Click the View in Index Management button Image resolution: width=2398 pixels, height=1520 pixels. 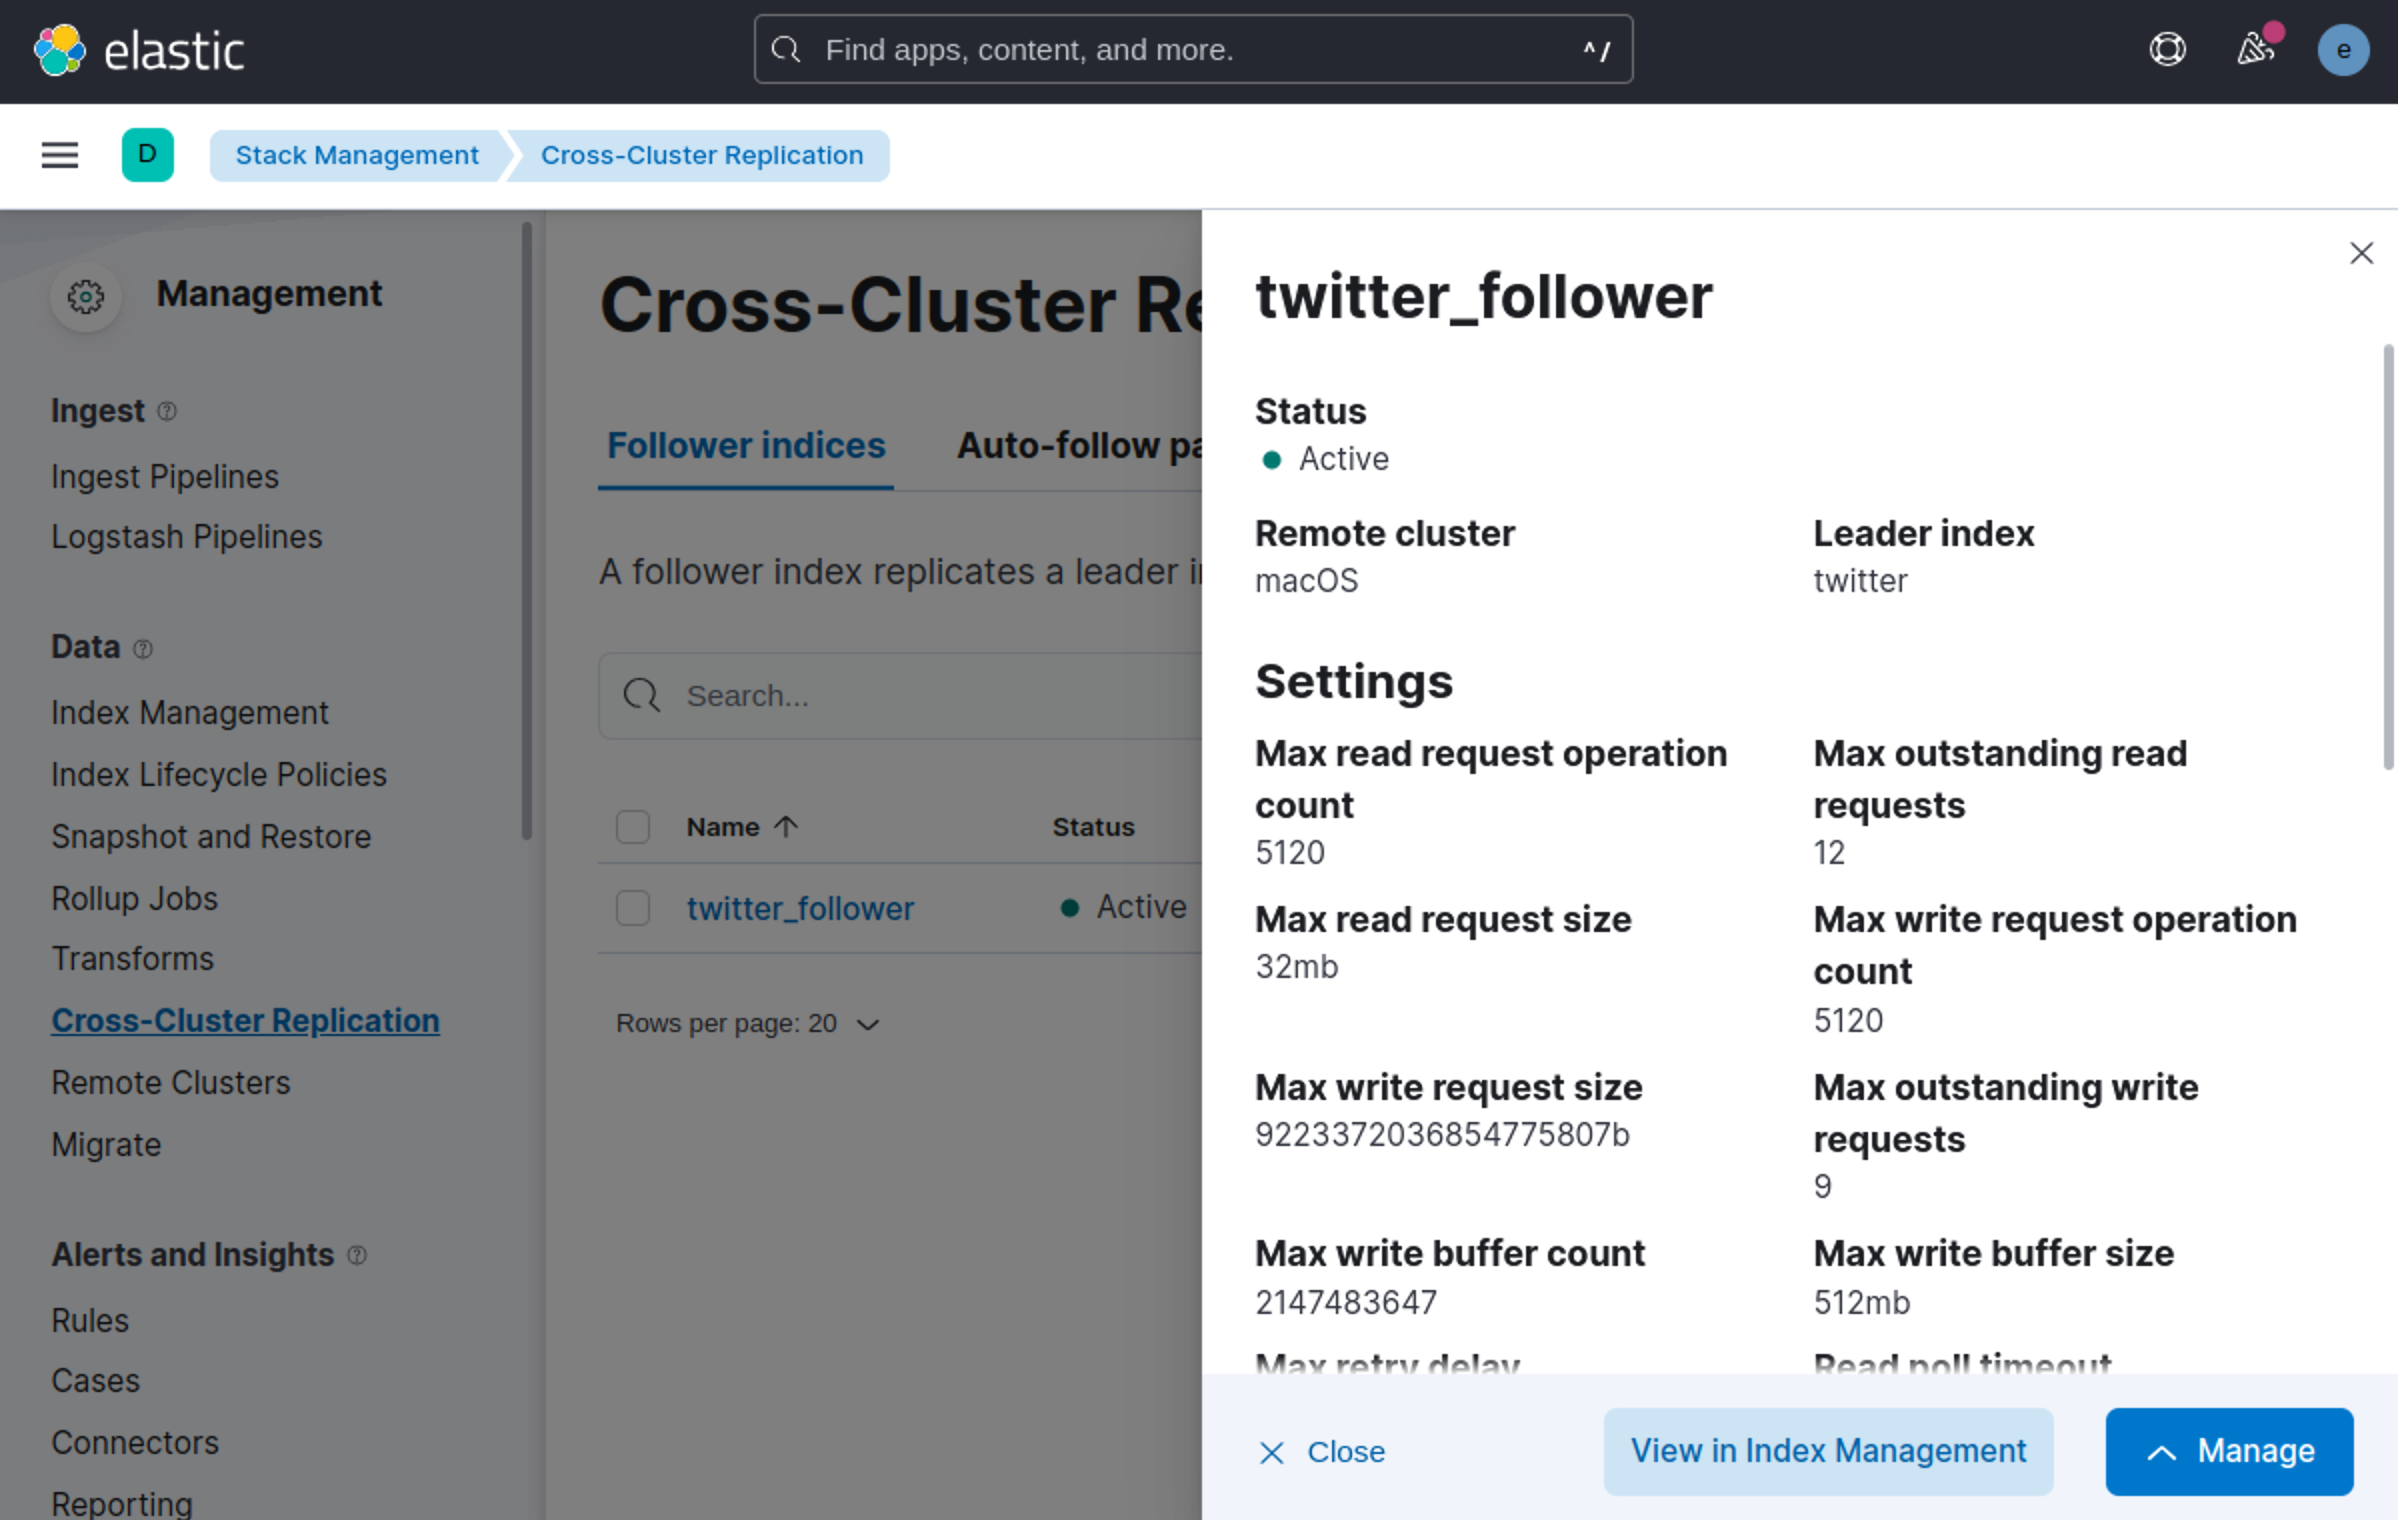coord(1828,1451)
